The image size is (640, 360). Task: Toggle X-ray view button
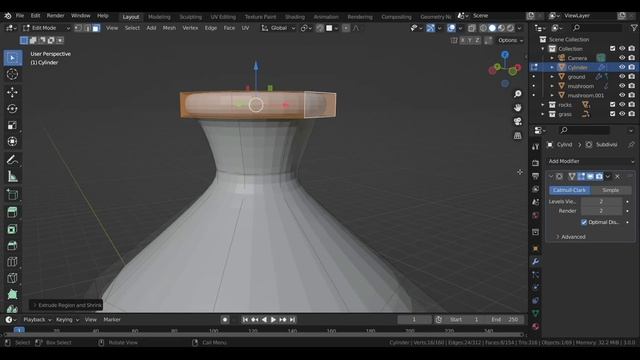click(x=471, y=28)
